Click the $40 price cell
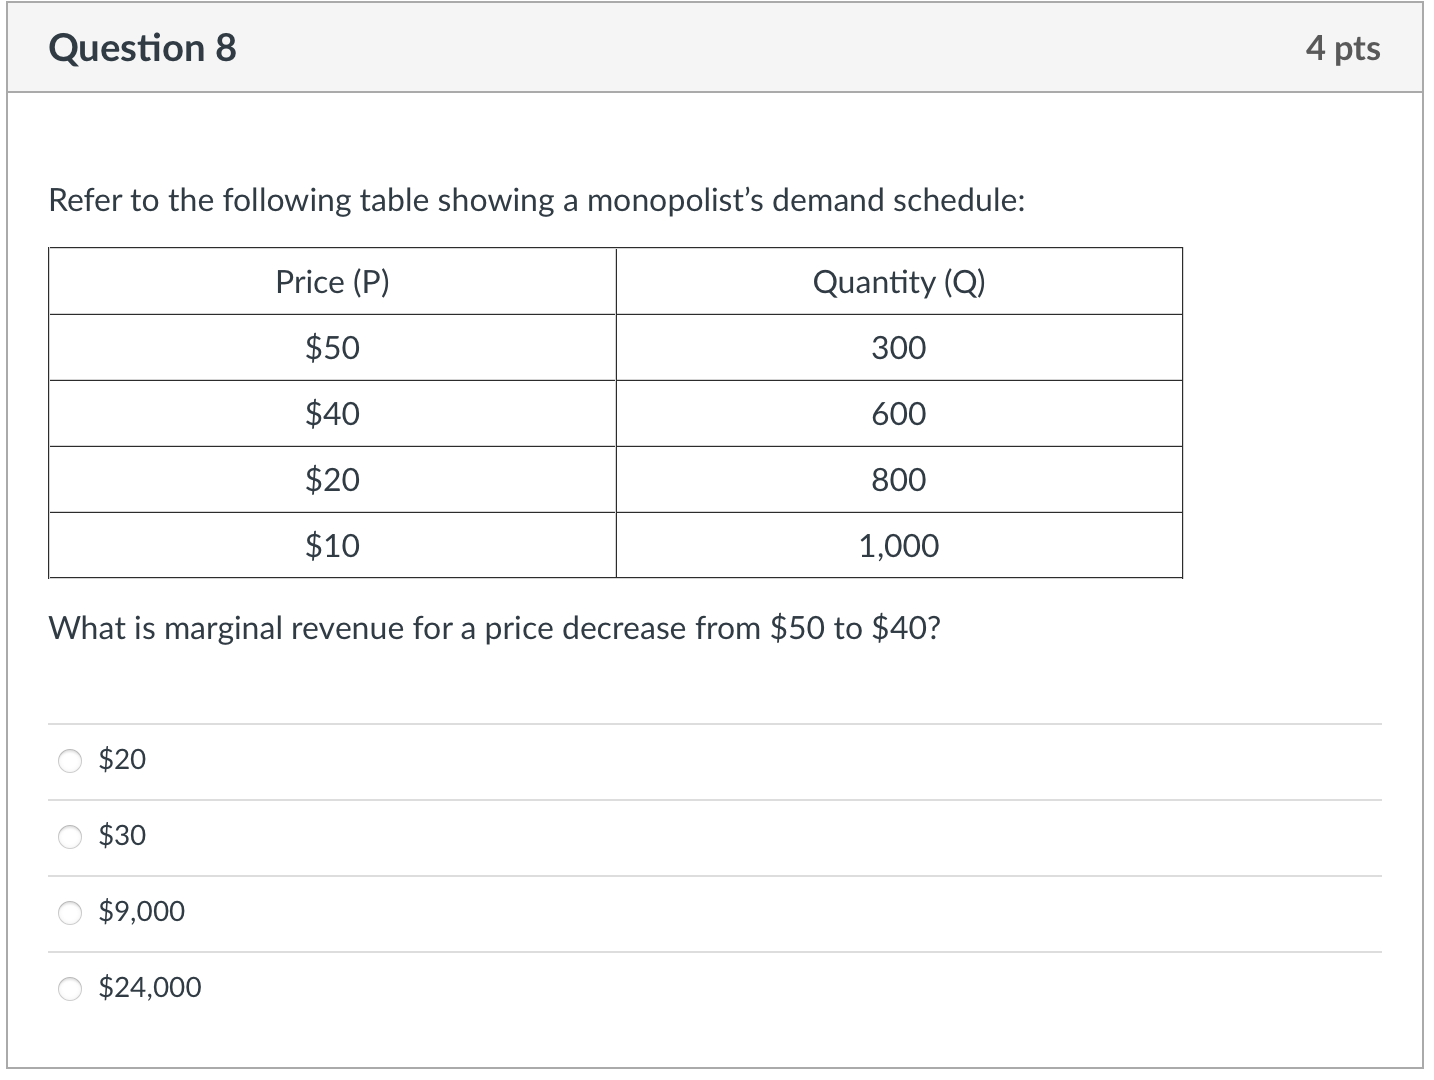 (331, 414)
